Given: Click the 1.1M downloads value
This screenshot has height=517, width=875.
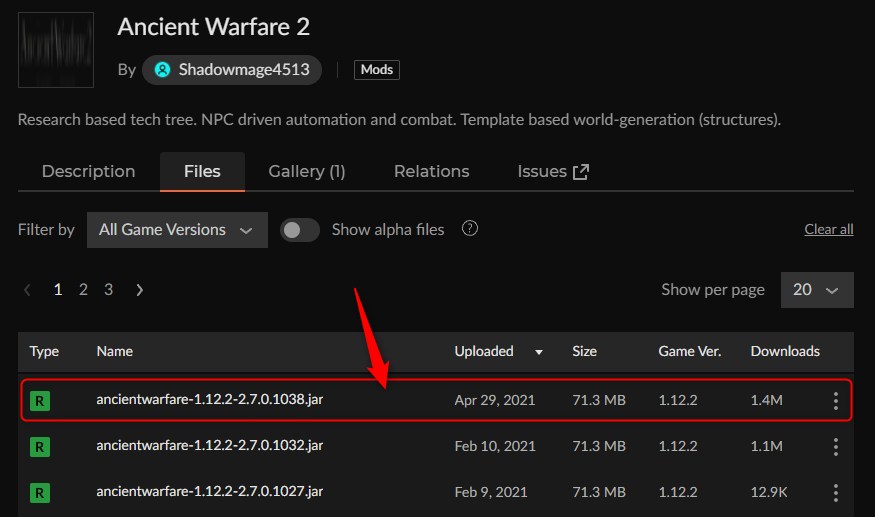Looking at the screenshot, I should 766,446.
